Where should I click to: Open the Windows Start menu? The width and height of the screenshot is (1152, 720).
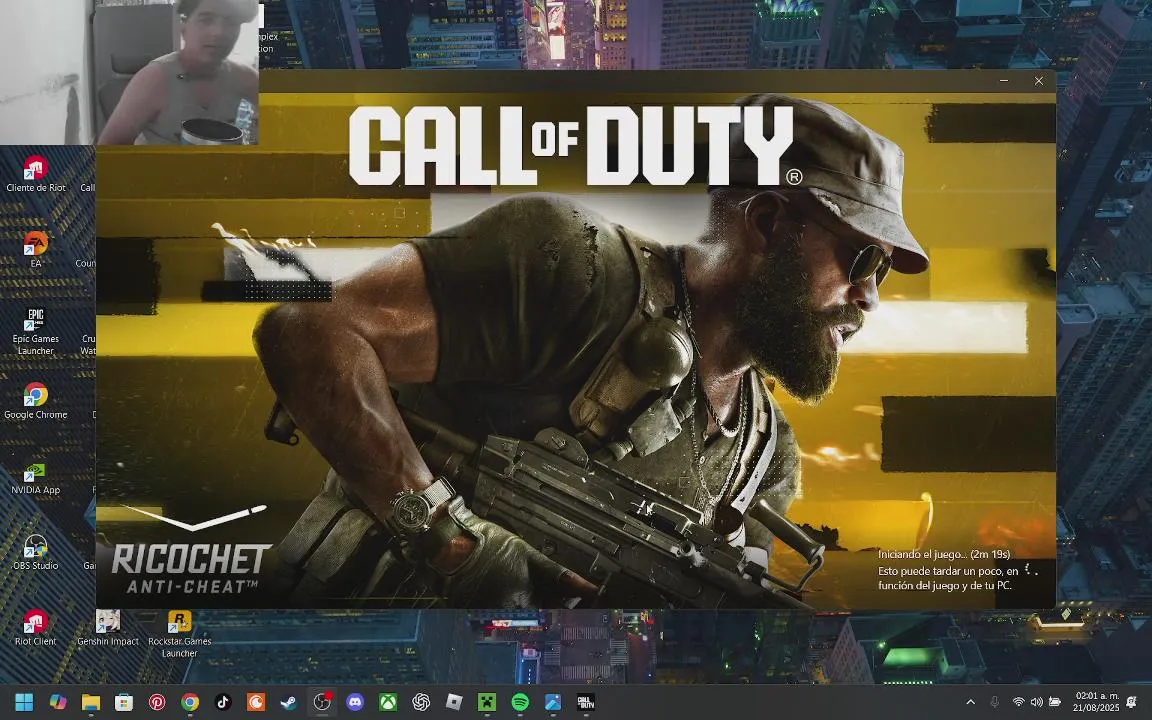[24, 702]
